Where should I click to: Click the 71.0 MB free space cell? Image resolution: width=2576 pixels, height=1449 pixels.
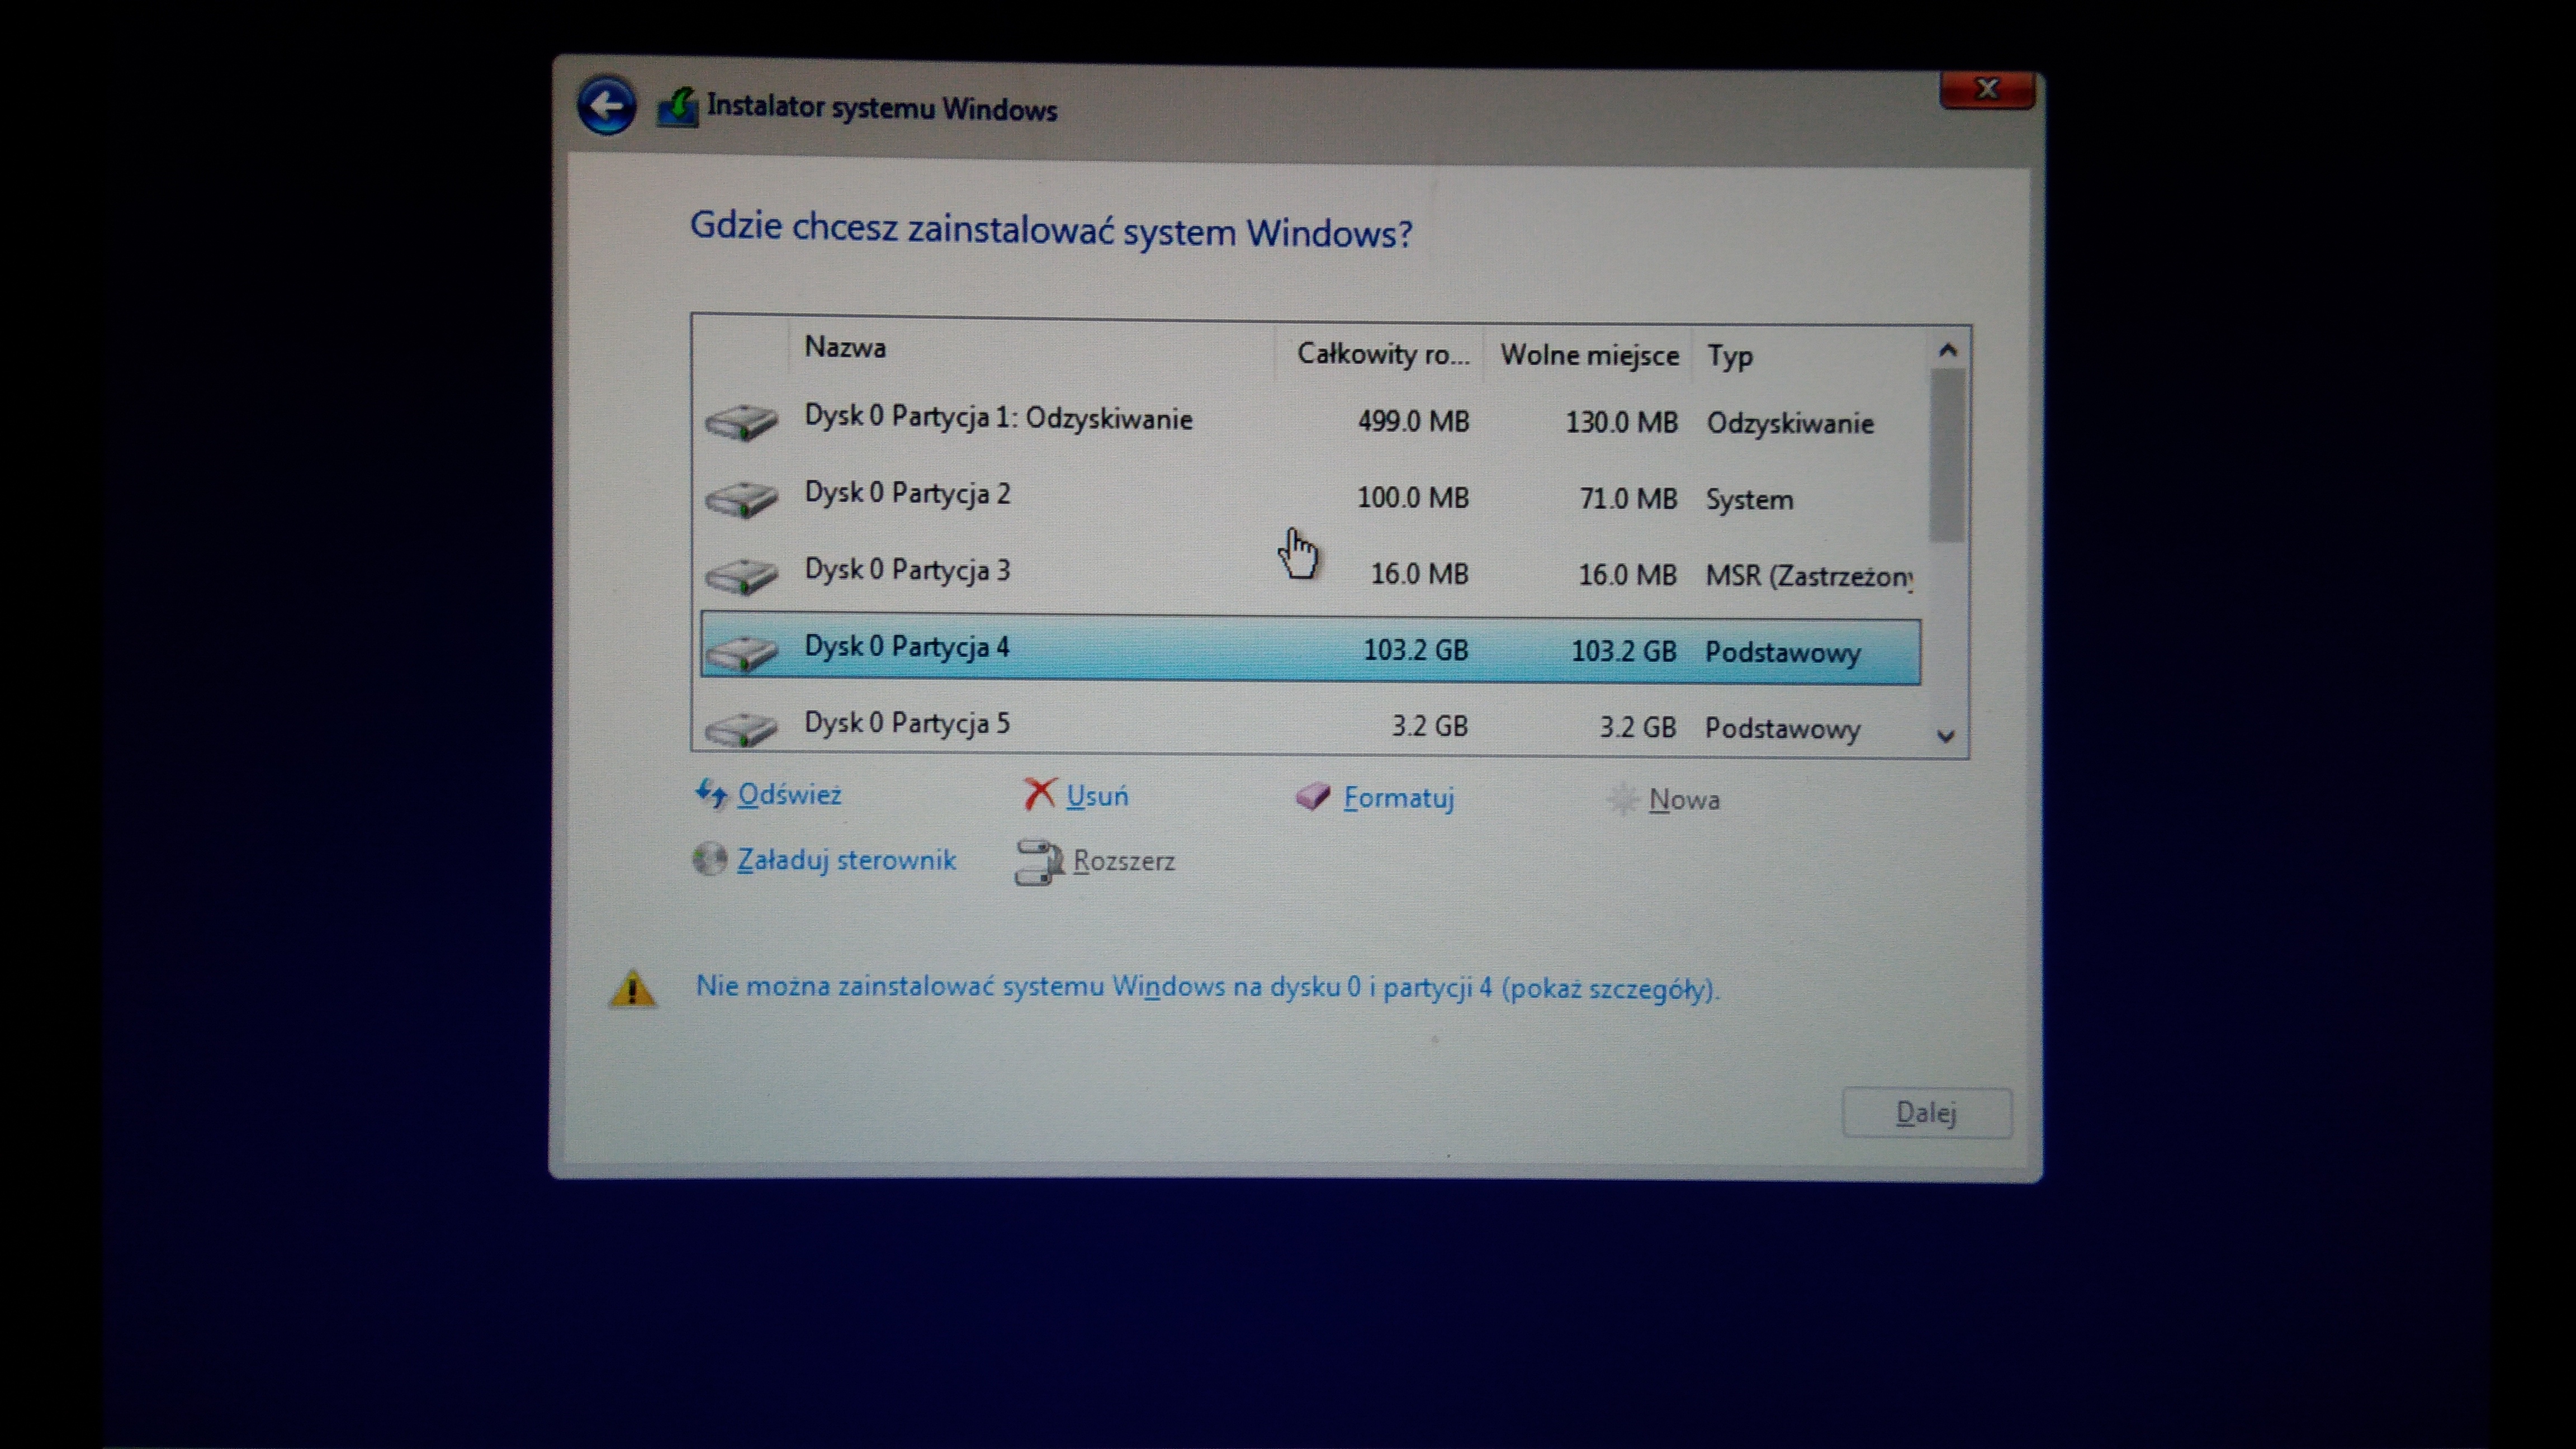click(x=1628, y=498)
